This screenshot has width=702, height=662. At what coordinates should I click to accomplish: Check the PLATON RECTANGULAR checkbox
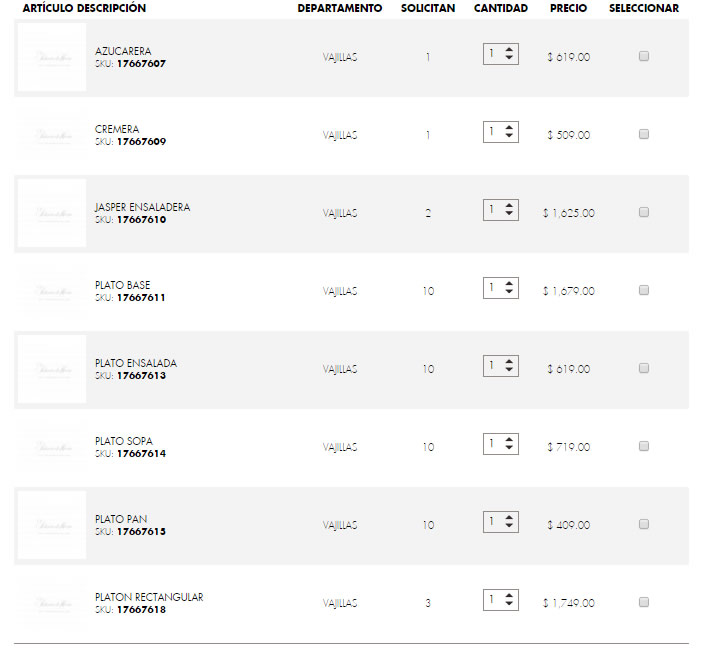click(x=644, y=602)
